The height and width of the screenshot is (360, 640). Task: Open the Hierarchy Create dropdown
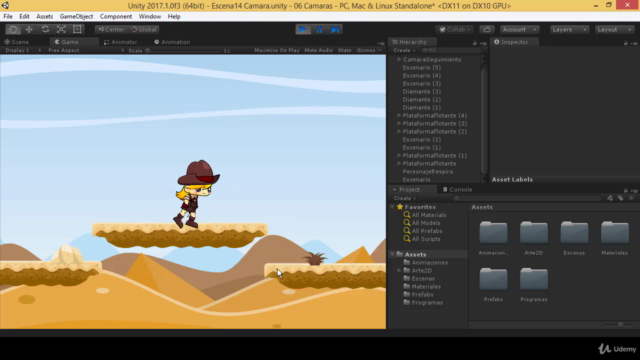tap(404, 50)
